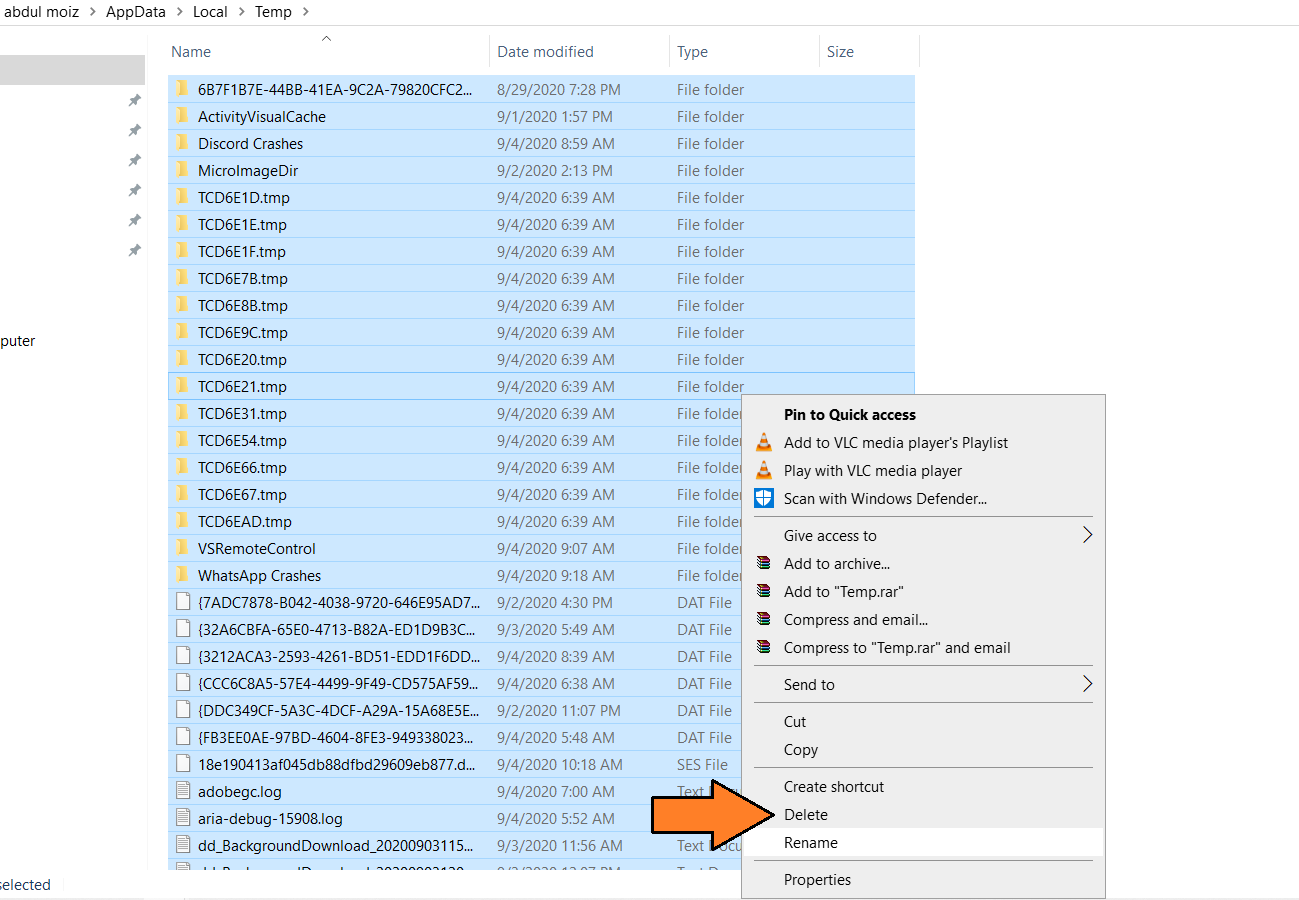Viewport: 1299px width, 900px height.
Task: Click the TCD6EAD.tmp folder icon
Action: [182, 521]
